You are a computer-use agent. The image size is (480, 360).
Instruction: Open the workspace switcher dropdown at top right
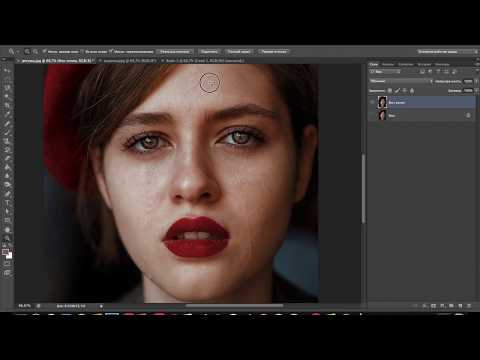coord(447,52)
